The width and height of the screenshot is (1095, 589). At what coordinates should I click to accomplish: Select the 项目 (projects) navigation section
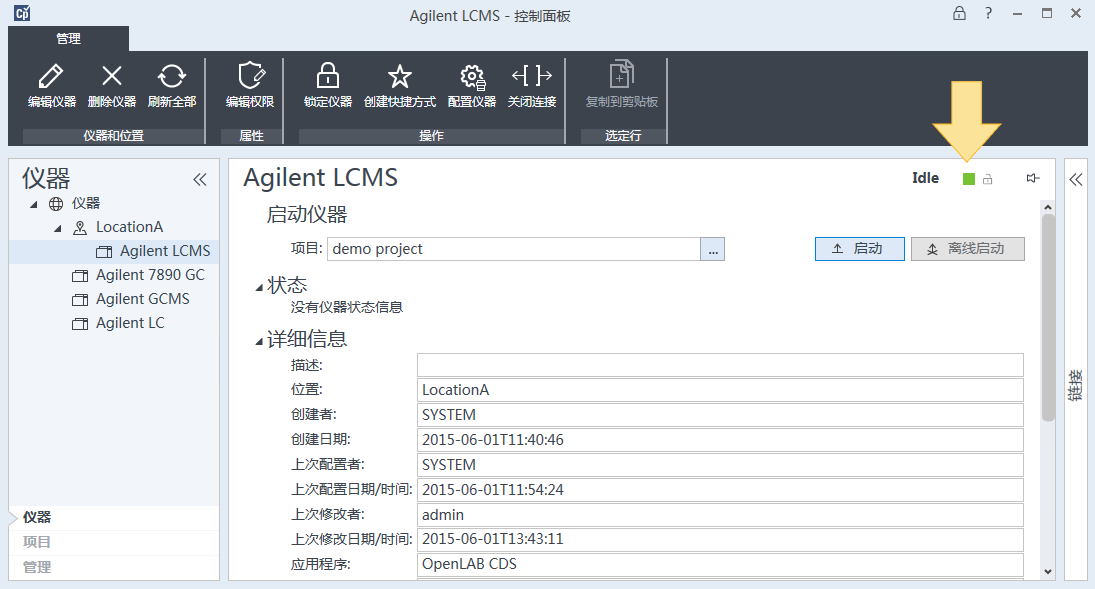click(x=115, y=542)
